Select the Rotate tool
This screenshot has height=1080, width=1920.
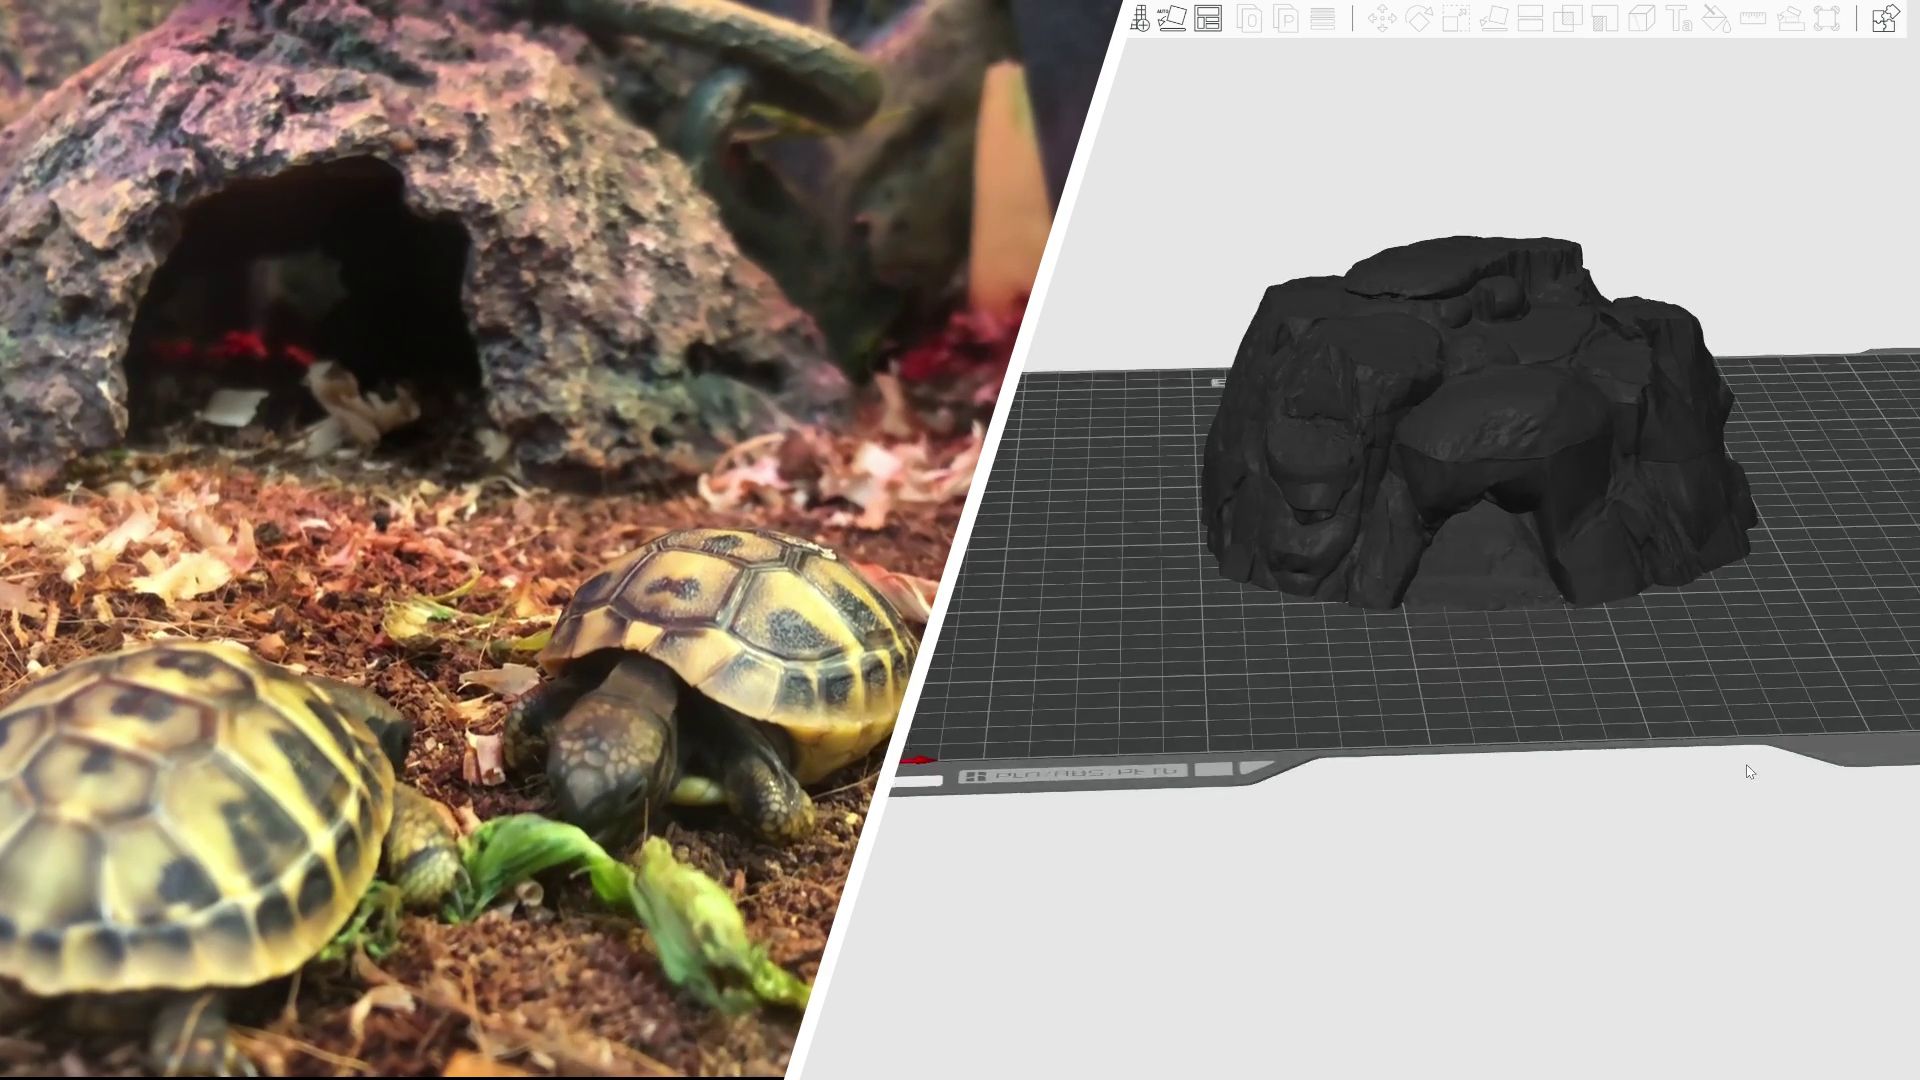click(x=1419, y=18)
